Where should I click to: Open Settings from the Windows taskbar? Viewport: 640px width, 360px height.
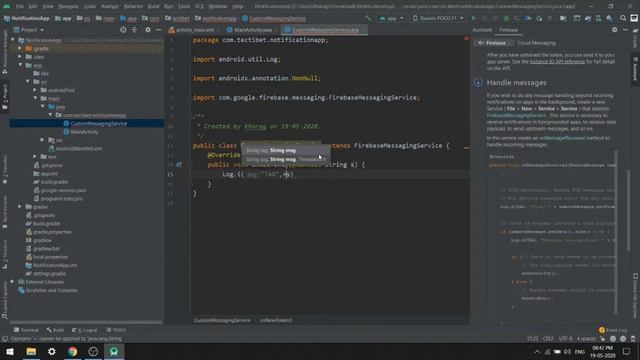[x=52, y=351]
